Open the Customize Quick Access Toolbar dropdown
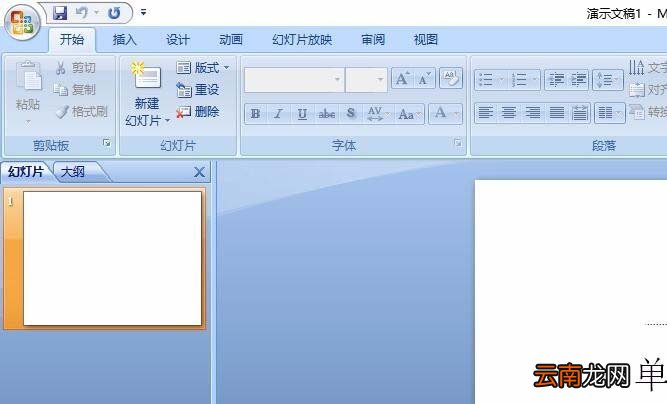 point(143,12)
